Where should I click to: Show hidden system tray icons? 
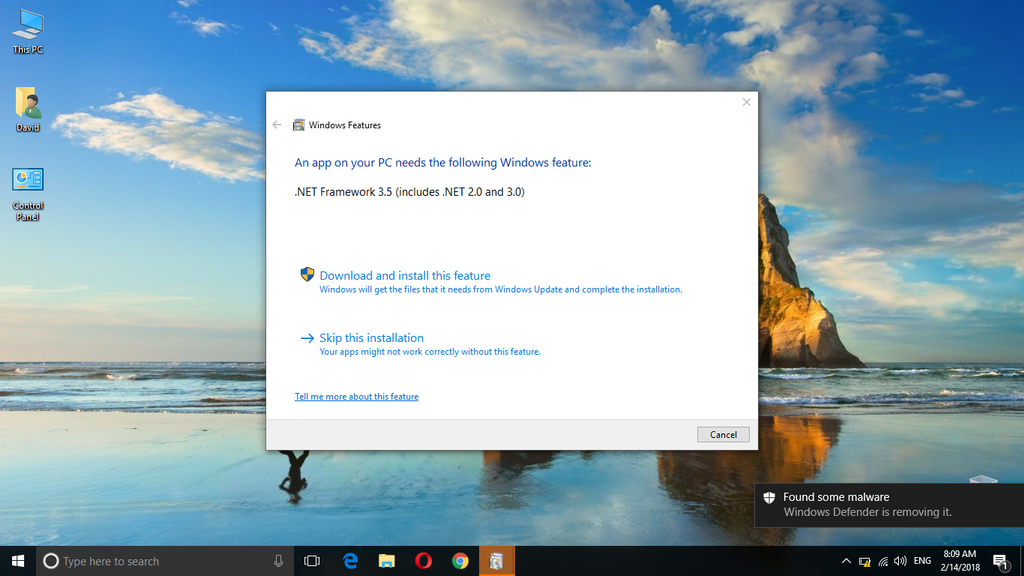[x=846, y=561]
